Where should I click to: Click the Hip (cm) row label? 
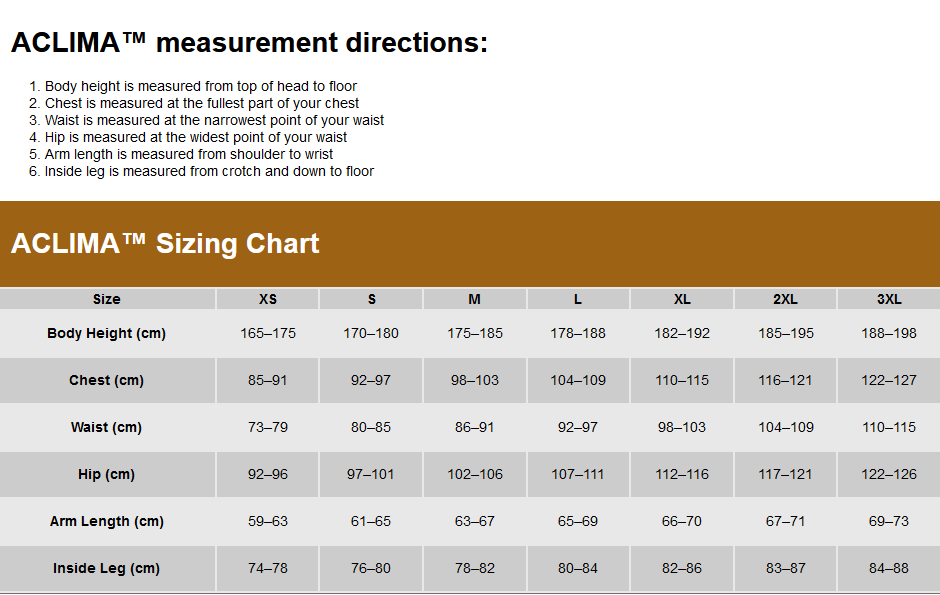[107, 474]
